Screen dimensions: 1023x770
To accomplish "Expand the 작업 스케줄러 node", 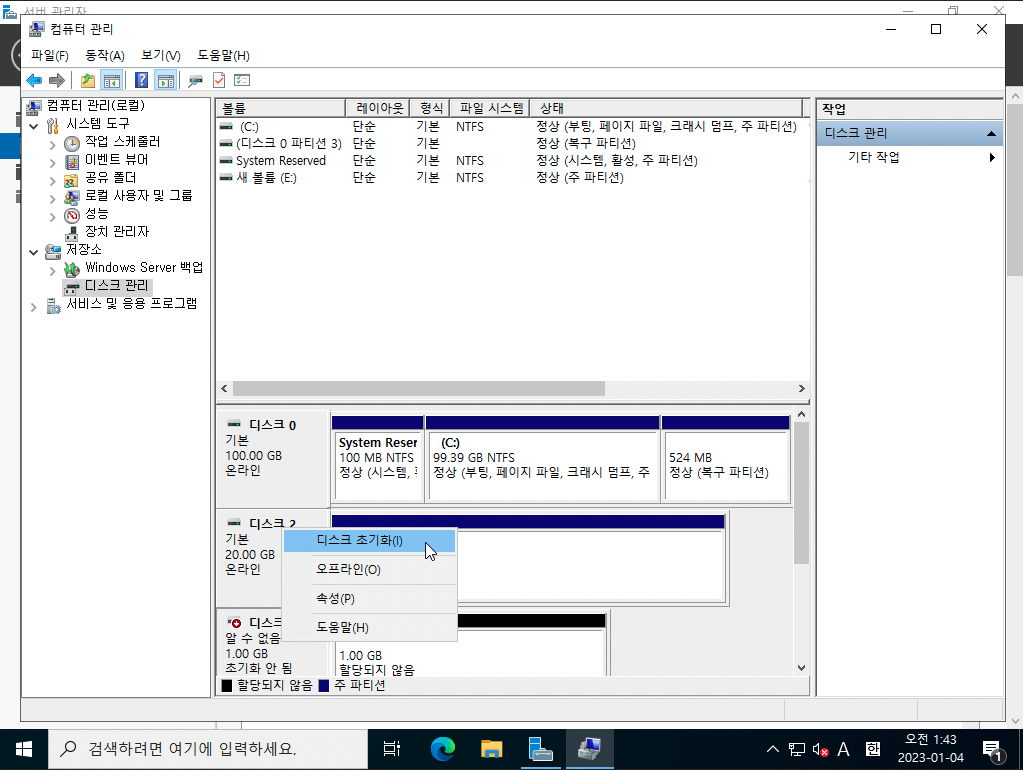I will click(52, 145).
